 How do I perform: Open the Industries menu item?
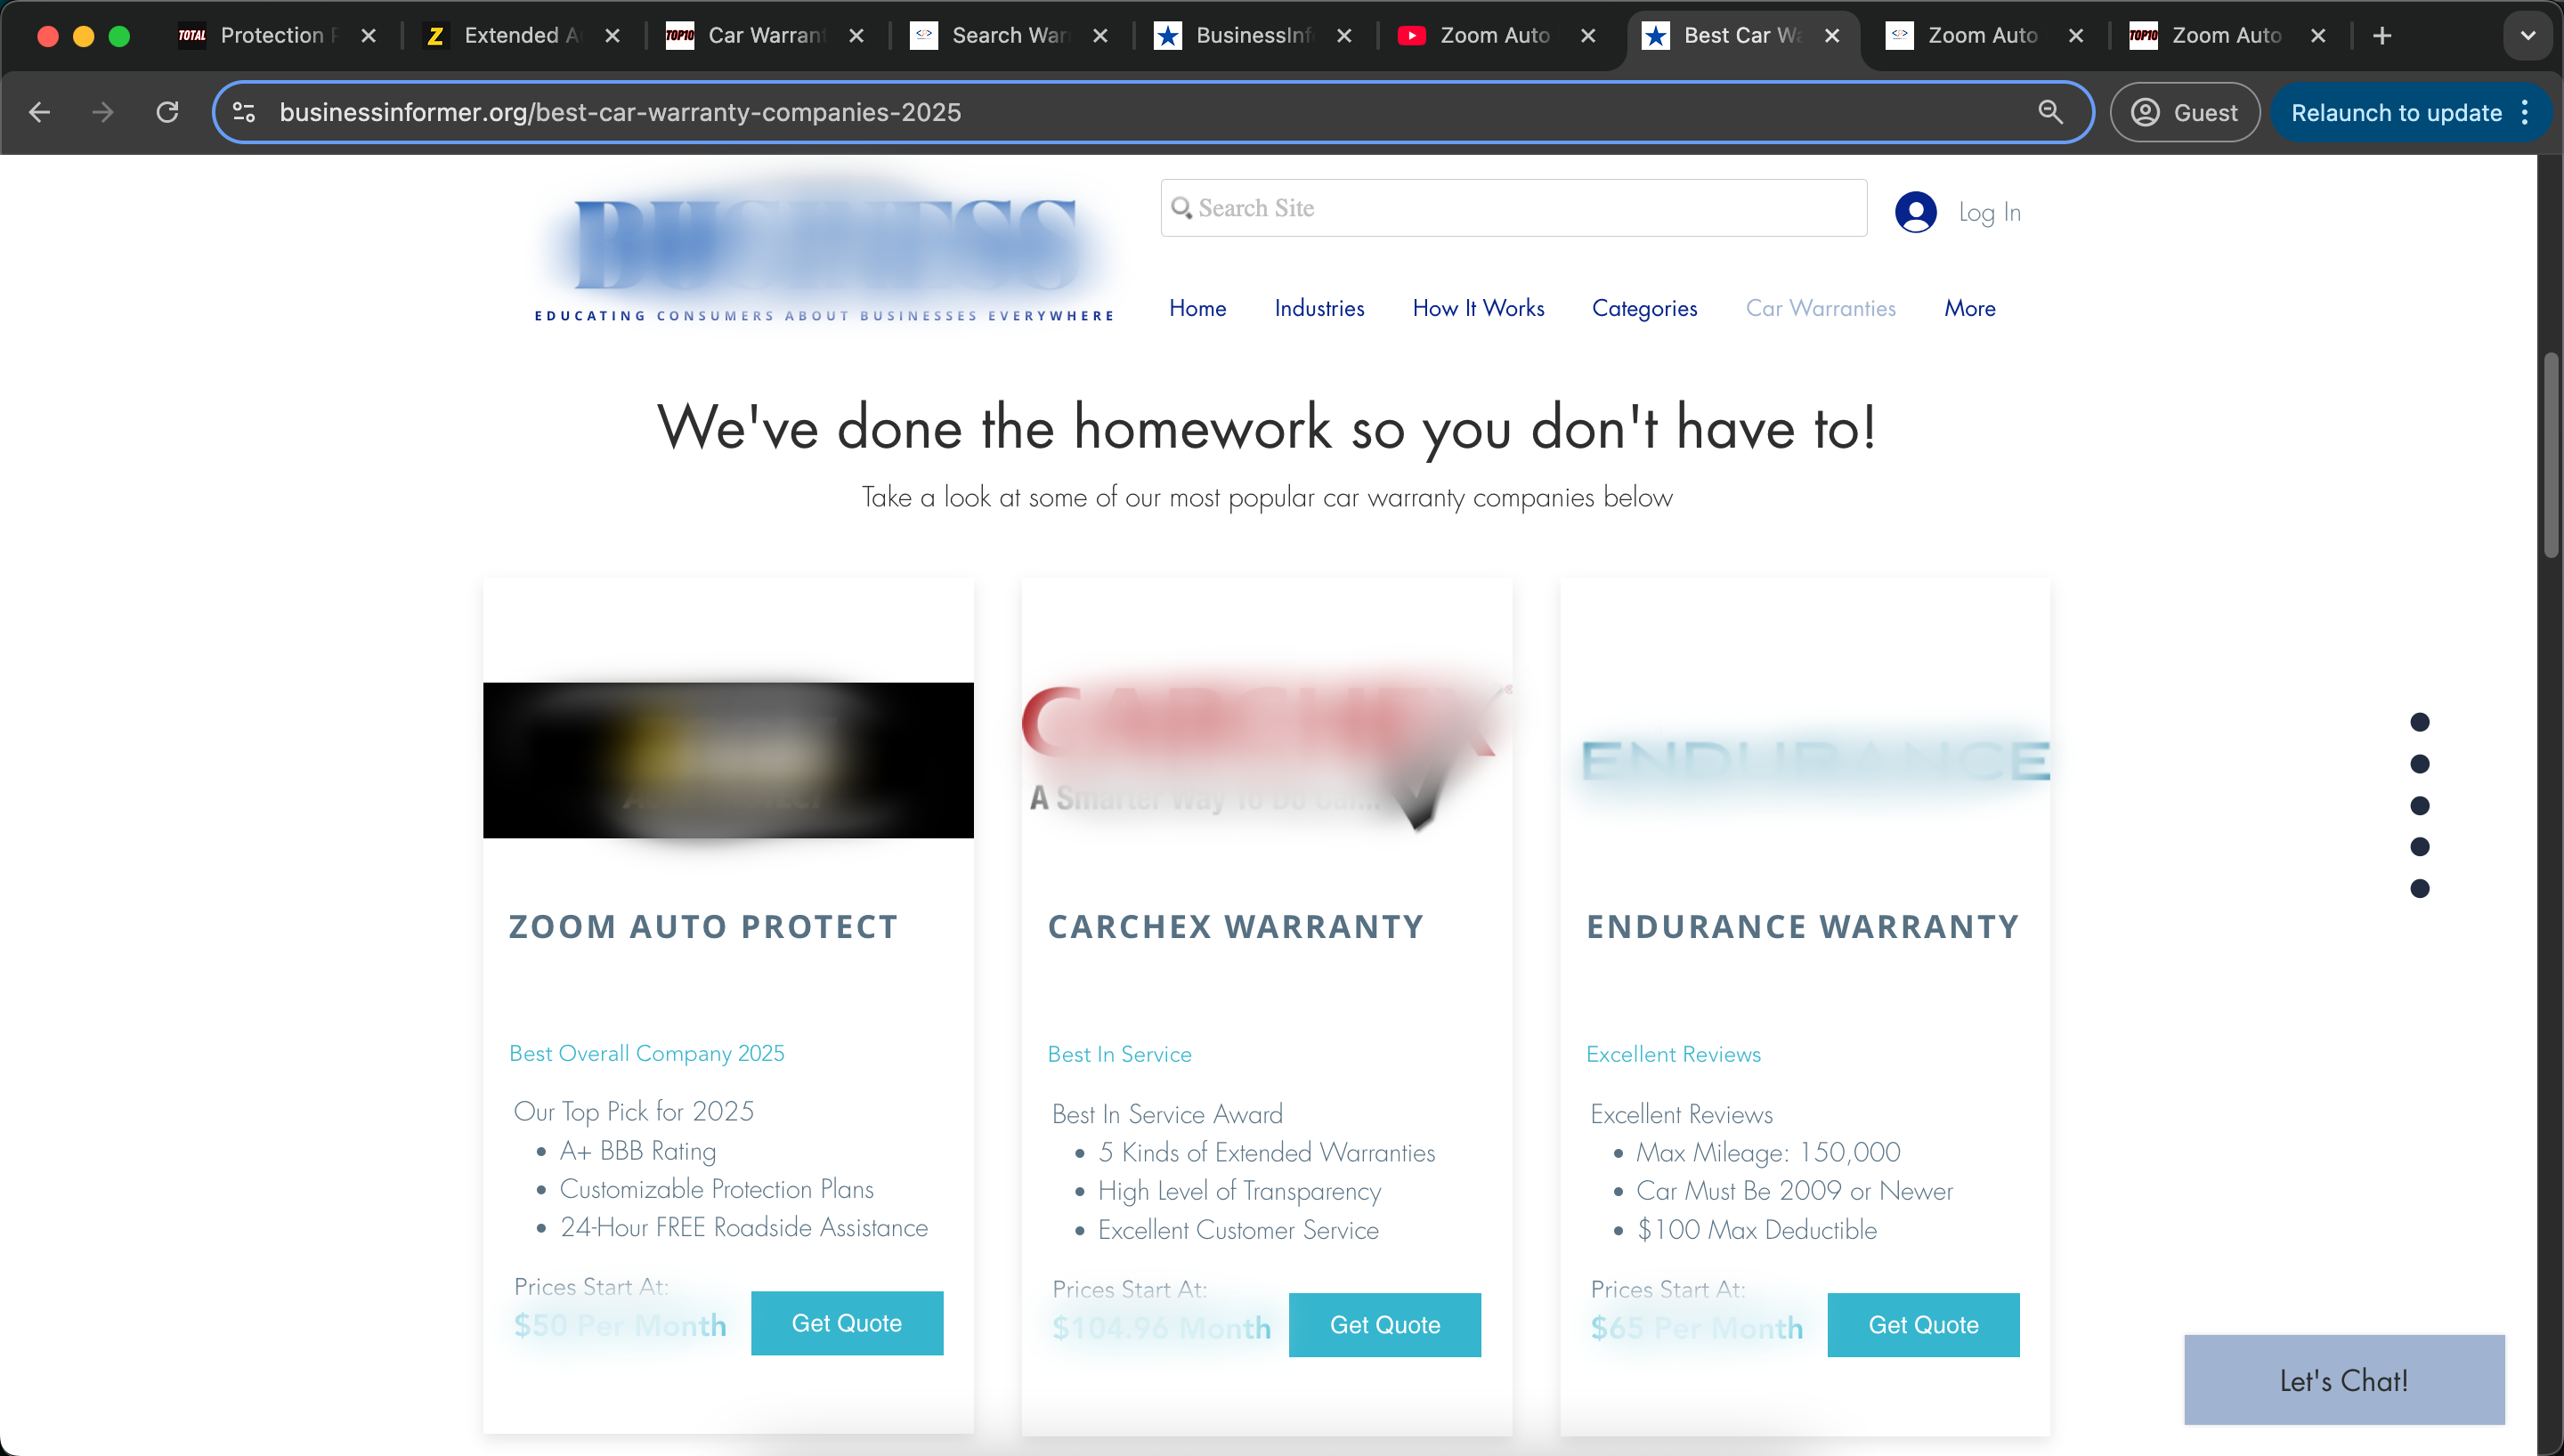(x=1319, y=308)
